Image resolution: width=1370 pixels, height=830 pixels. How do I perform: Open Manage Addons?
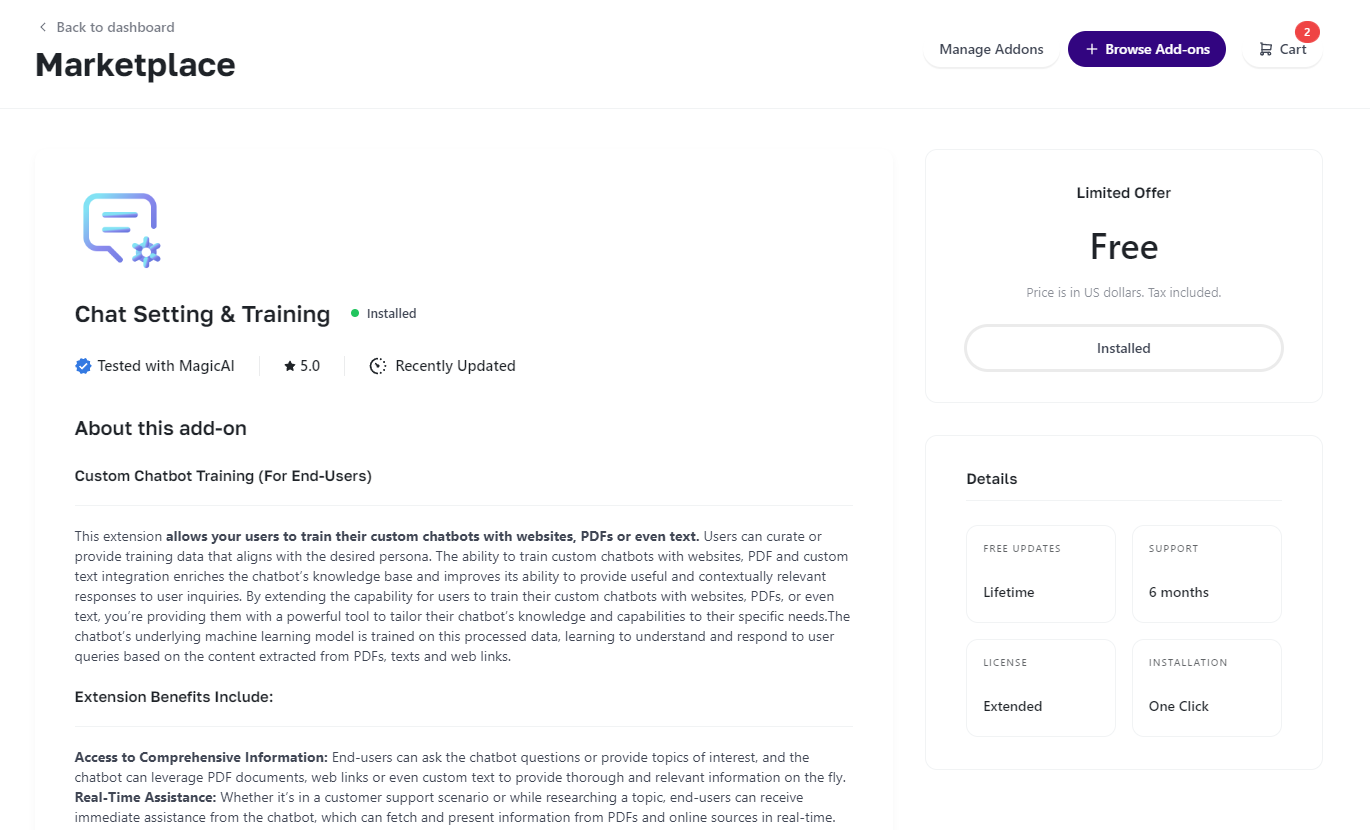tap(991, 49)
